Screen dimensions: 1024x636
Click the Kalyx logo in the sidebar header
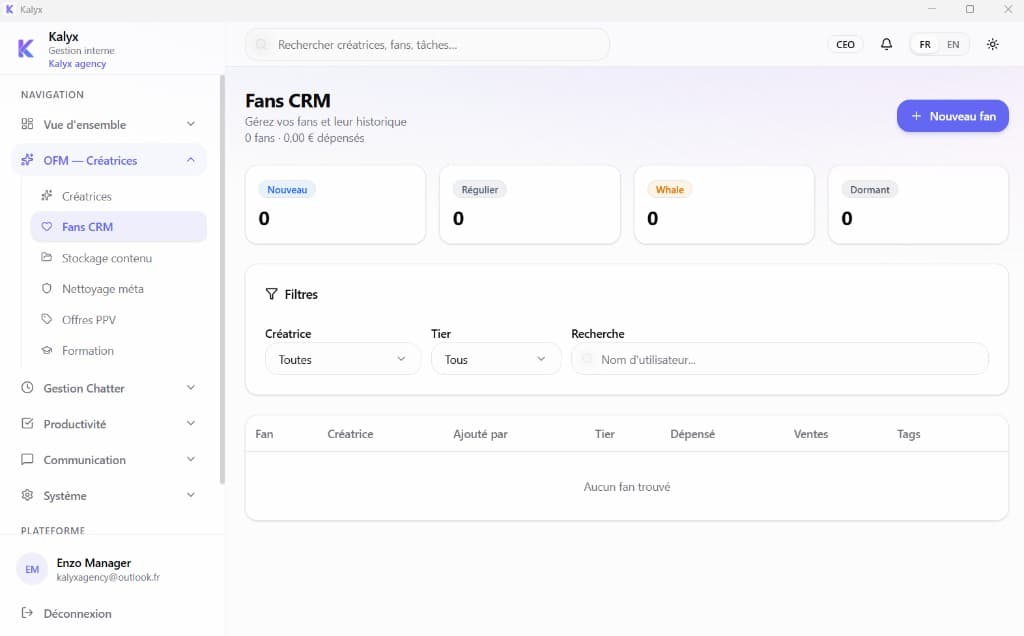tap(25, 48)
